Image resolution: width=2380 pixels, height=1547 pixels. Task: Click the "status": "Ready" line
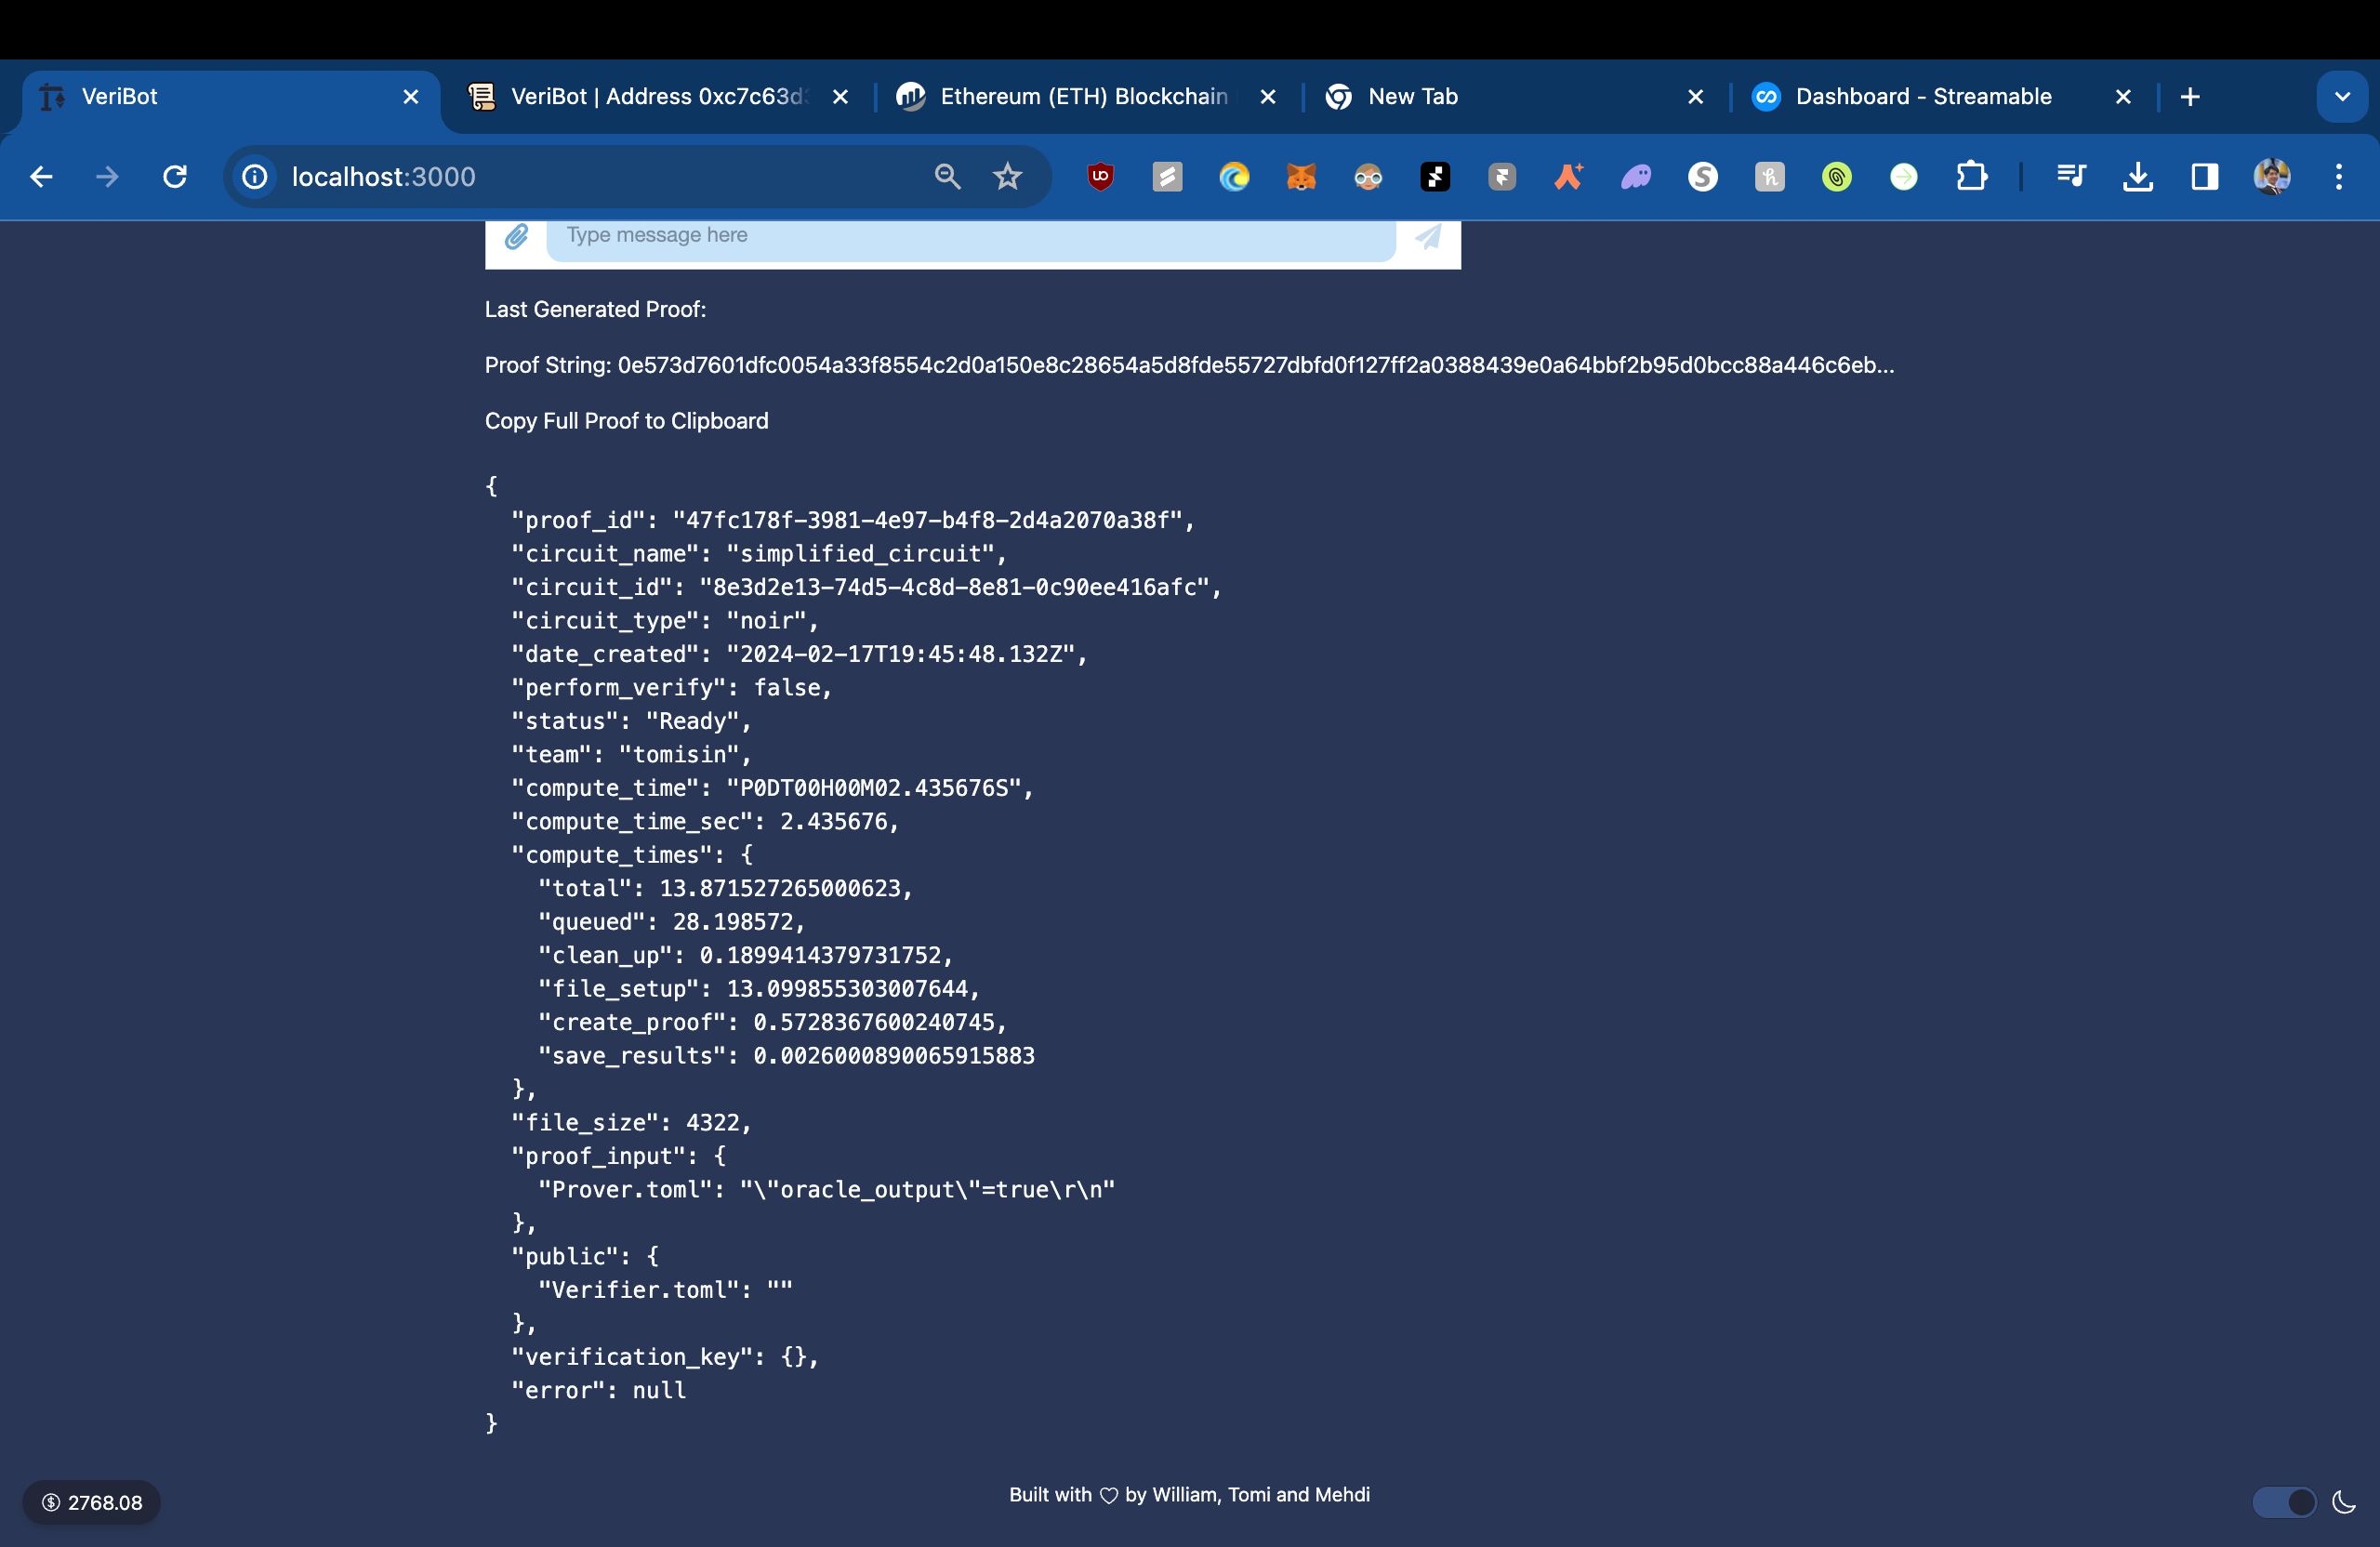tap(631, 721)
